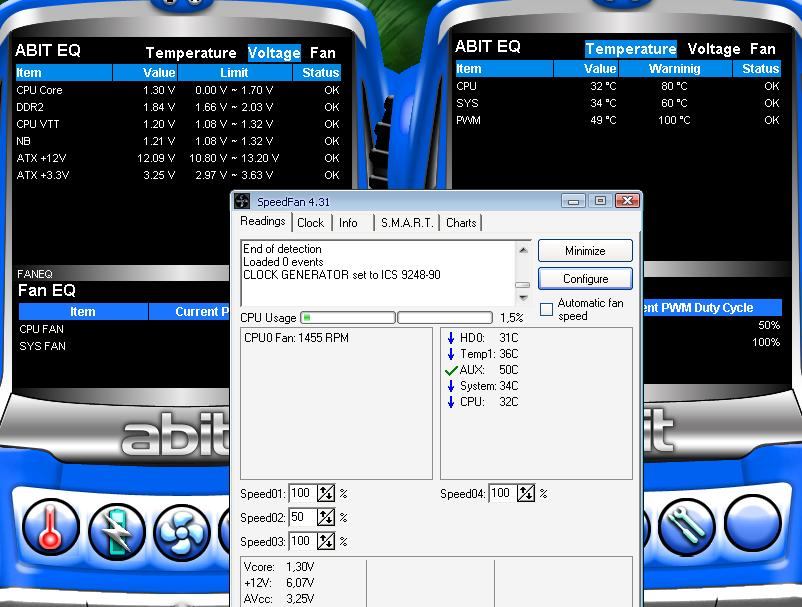Image resolution: width=802 pixels, height=607 pixels.
Task: Click the System down-arrow temperature icon
Action: click(x=451, y=386)
